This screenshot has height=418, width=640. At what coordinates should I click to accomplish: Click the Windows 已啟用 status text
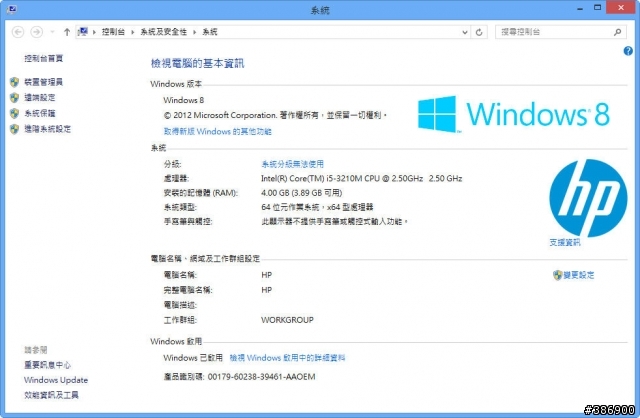193,358
